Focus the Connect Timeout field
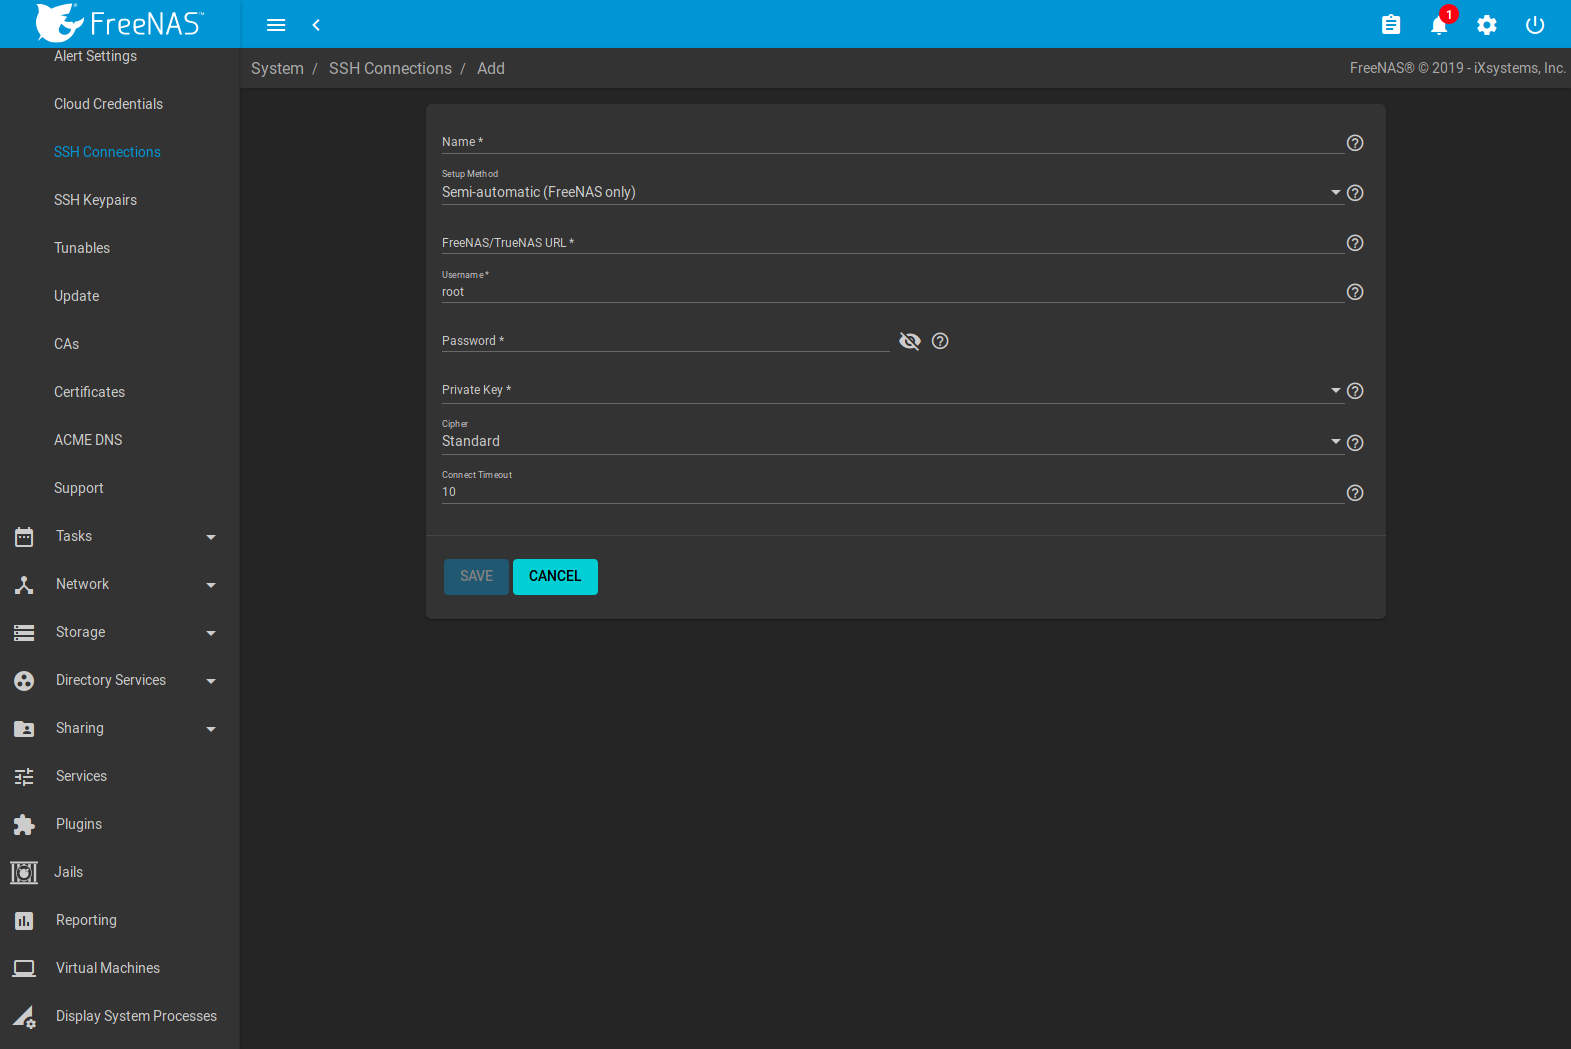 pyautogui.click(x=893, y=492)
